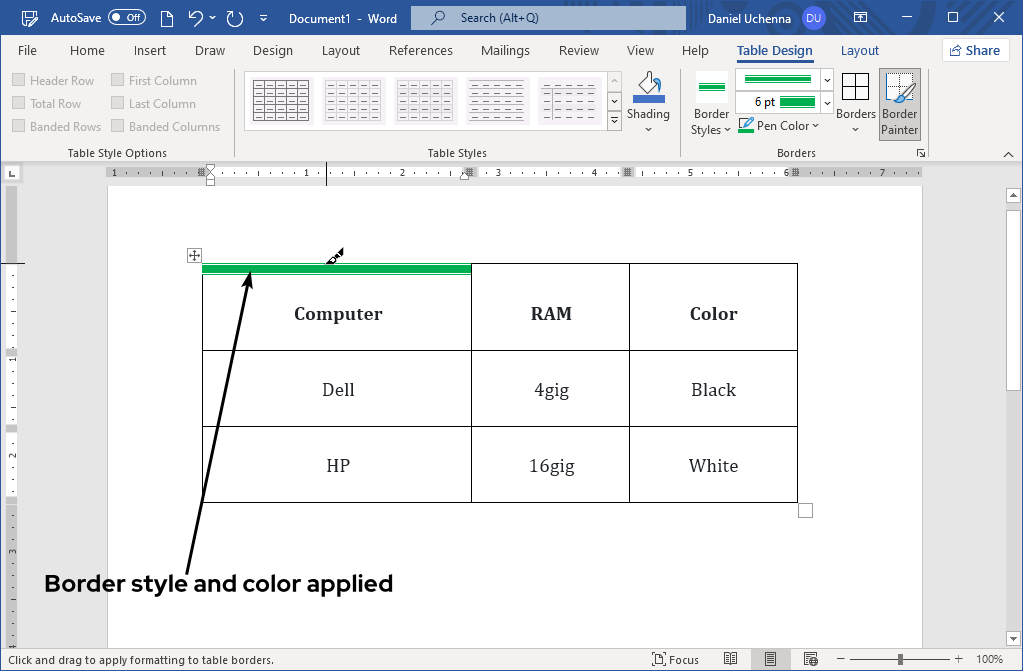Expand the Pen Color dropdown
Image resolution: width=1023 pixels, height=671 pixels.
[x=816, y=126]
